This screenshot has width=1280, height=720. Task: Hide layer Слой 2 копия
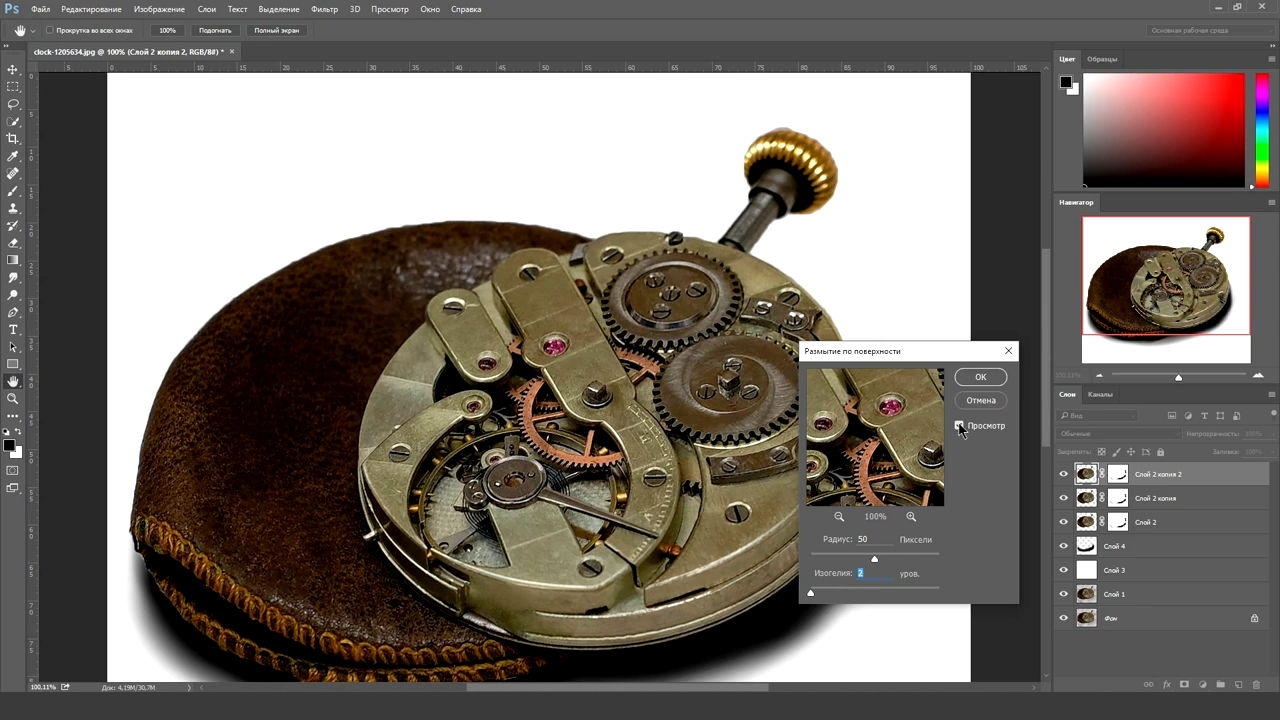pyautogui.click(x=1063, y=498)
